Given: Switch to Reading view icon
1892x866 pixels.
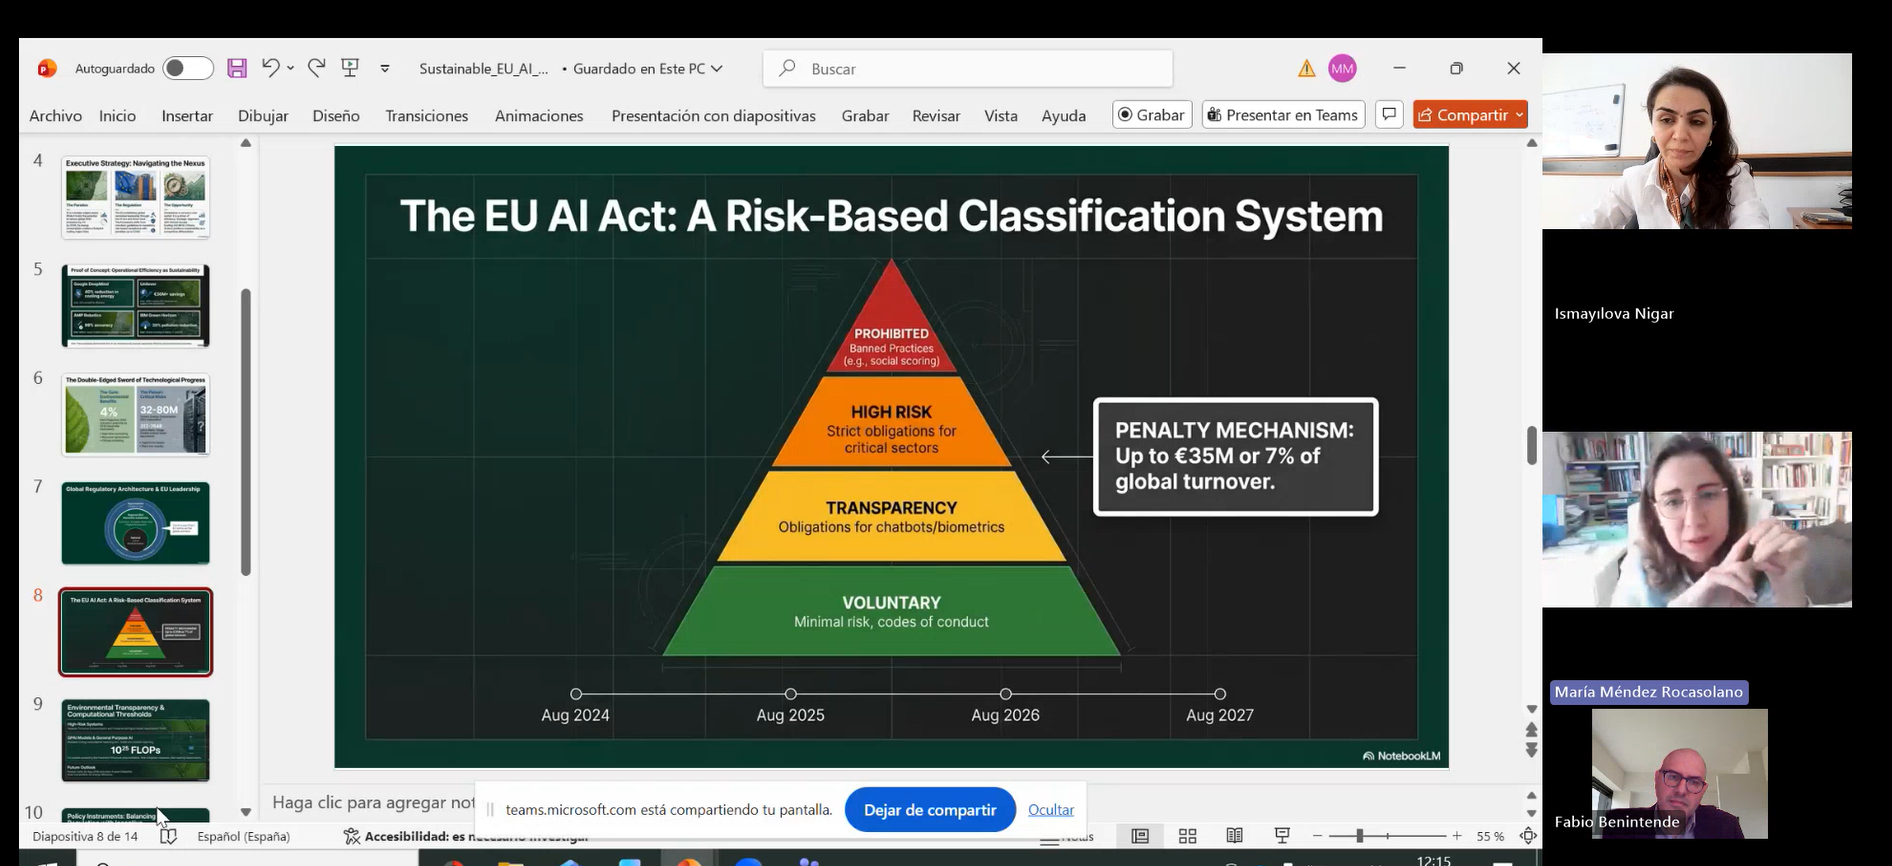Looking at the screenshot, I should point(1235,836).
